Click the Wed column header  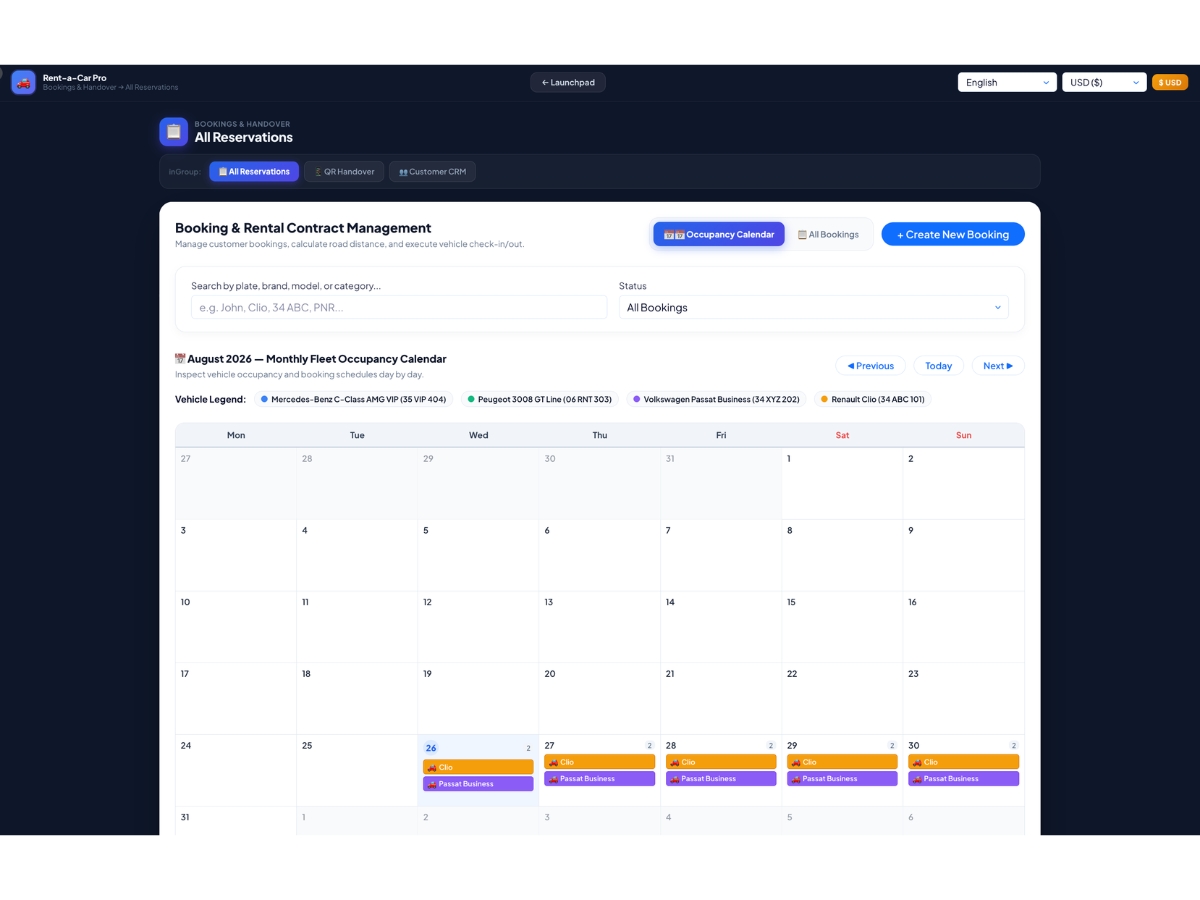[x=479, y=435]
